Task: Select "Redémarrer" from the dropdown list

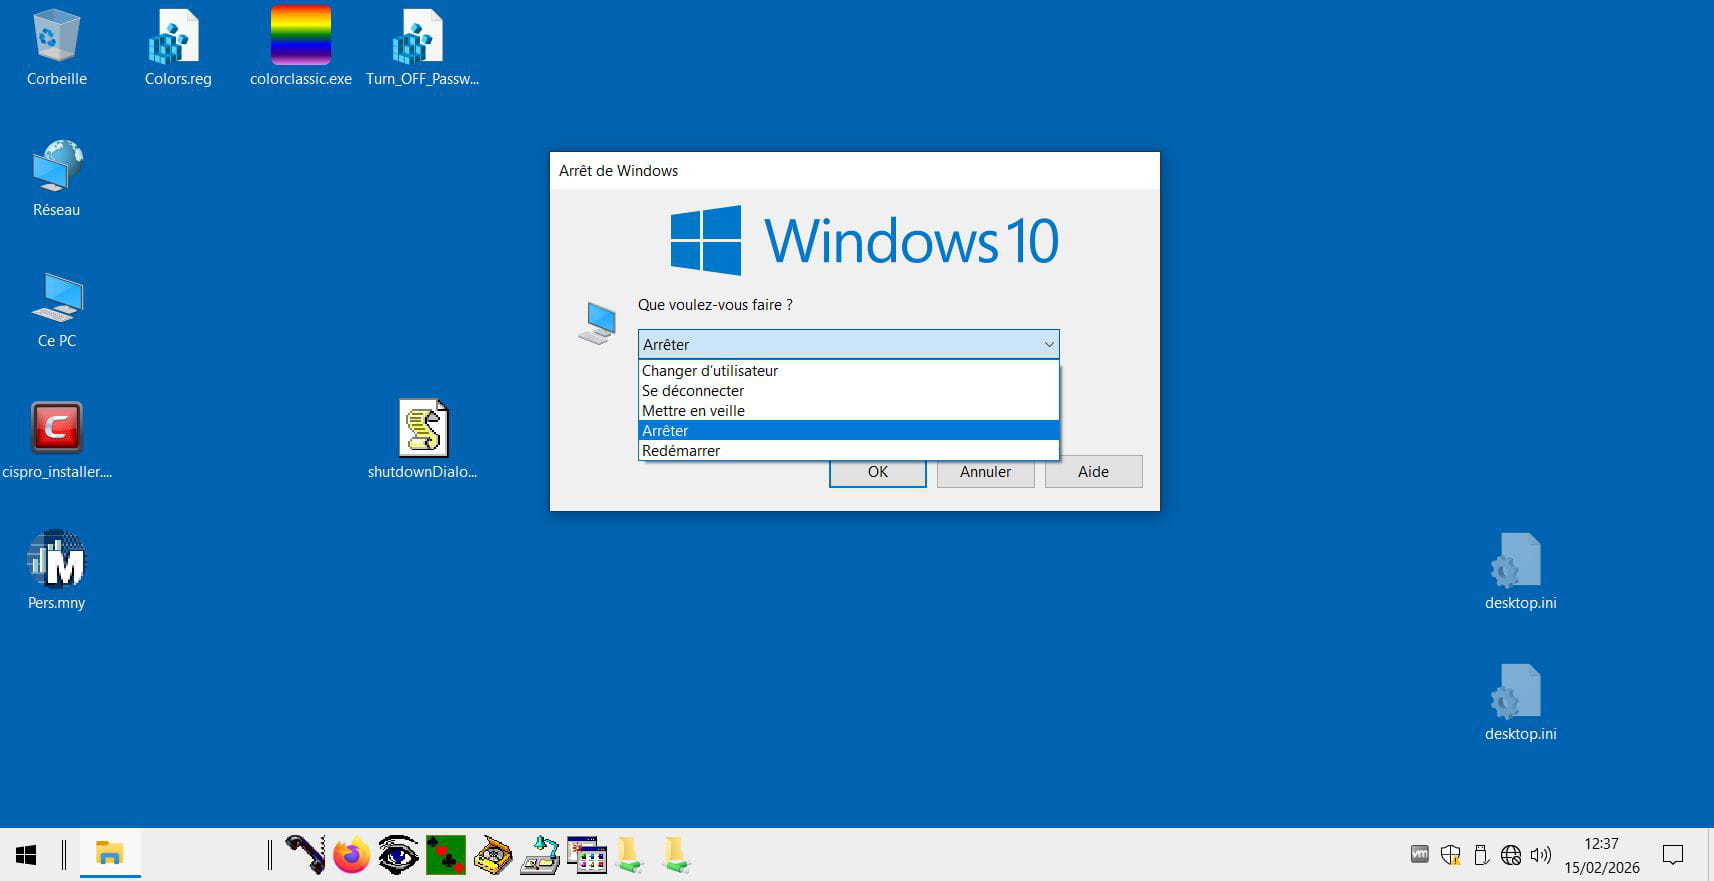Action: (x=681, y=451)
